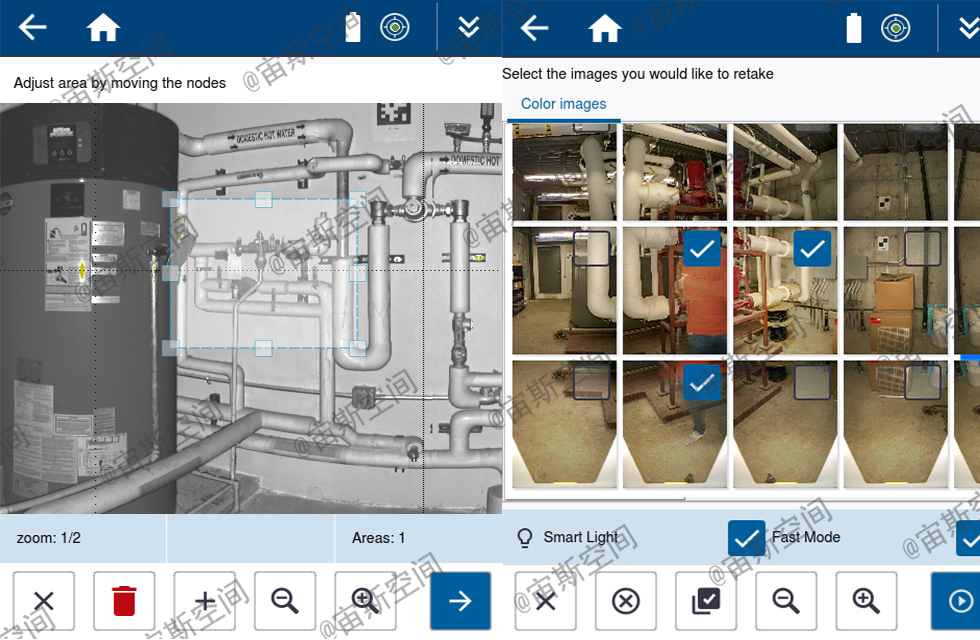Select bottom-left corner node of the area

[x=171, y=348]
